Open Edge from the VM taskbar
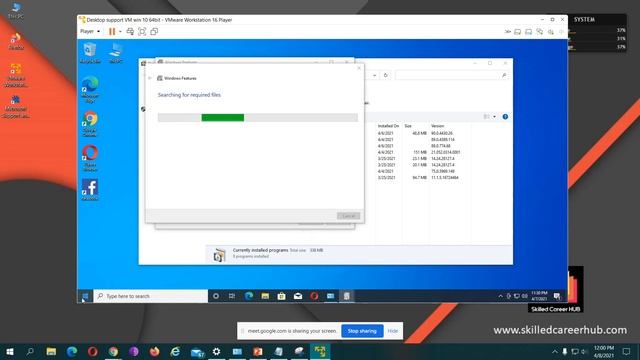This screenshot has width=640, height=360. click(249, 296)
